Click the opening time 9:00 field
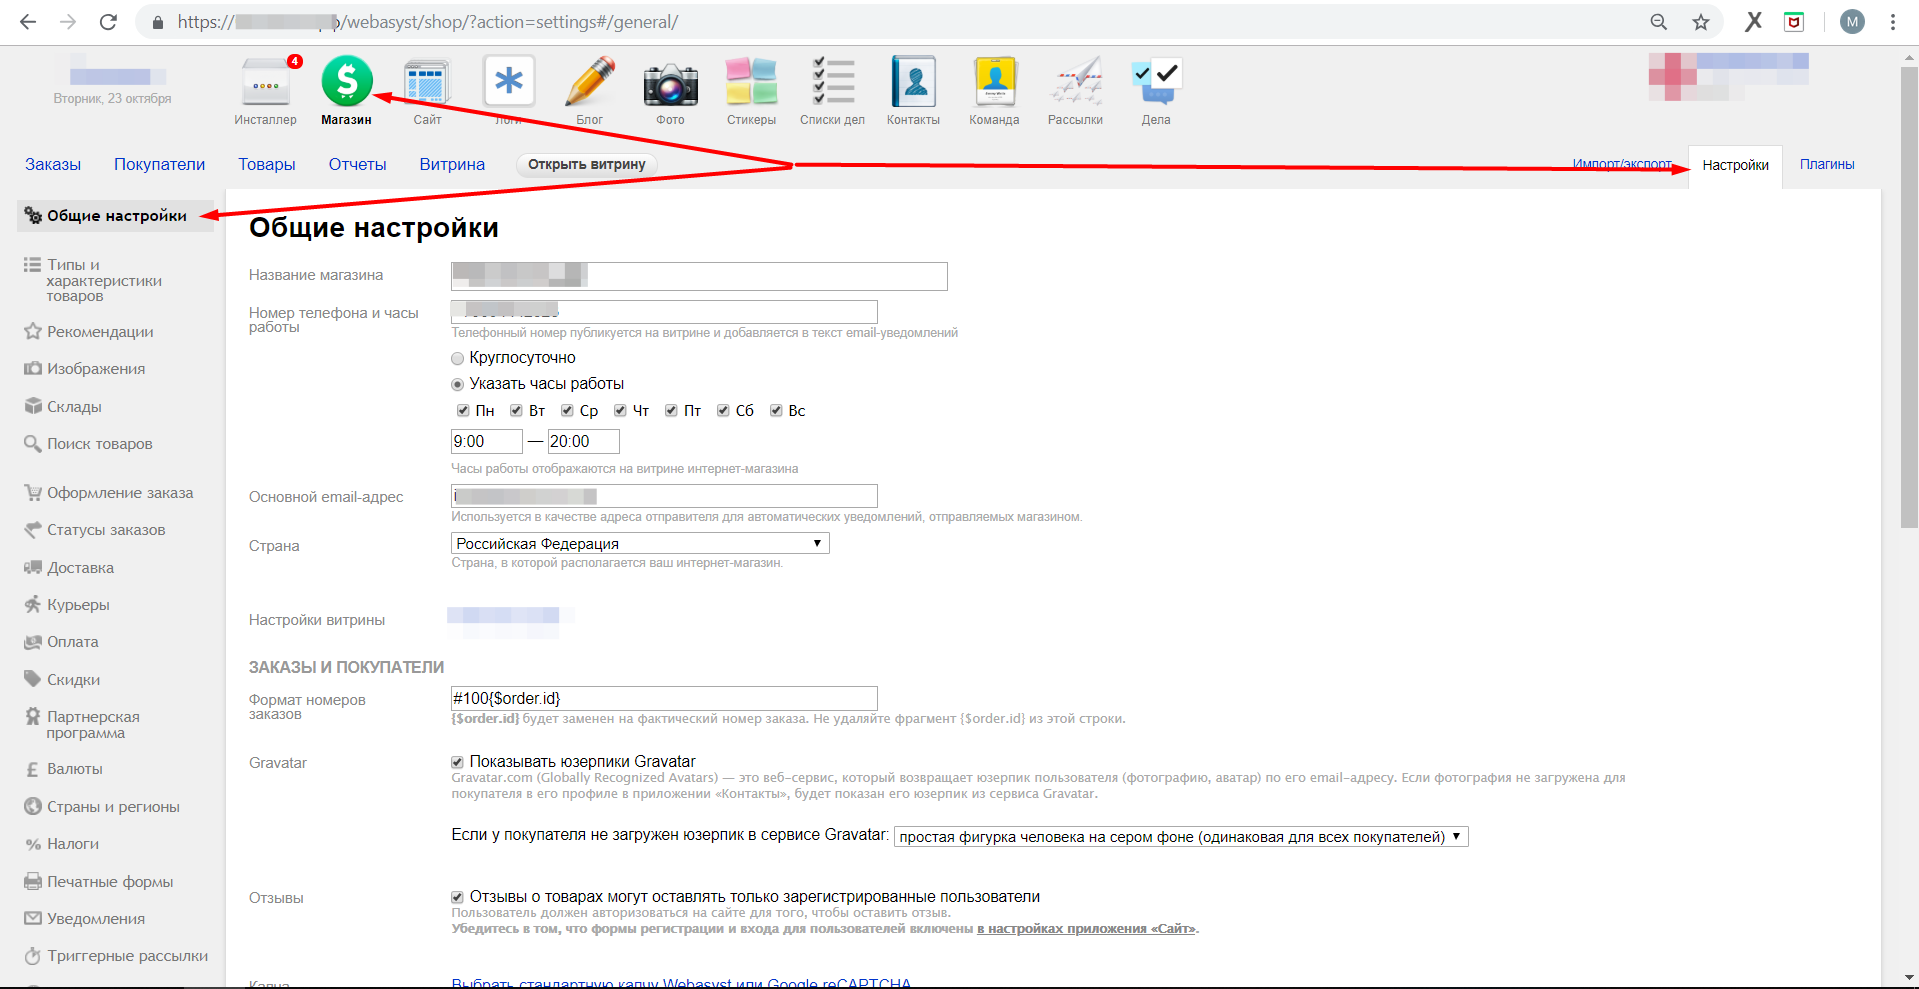Viewport: 1919px width, 989px height. pyautogui.click(x=487, y=441)
